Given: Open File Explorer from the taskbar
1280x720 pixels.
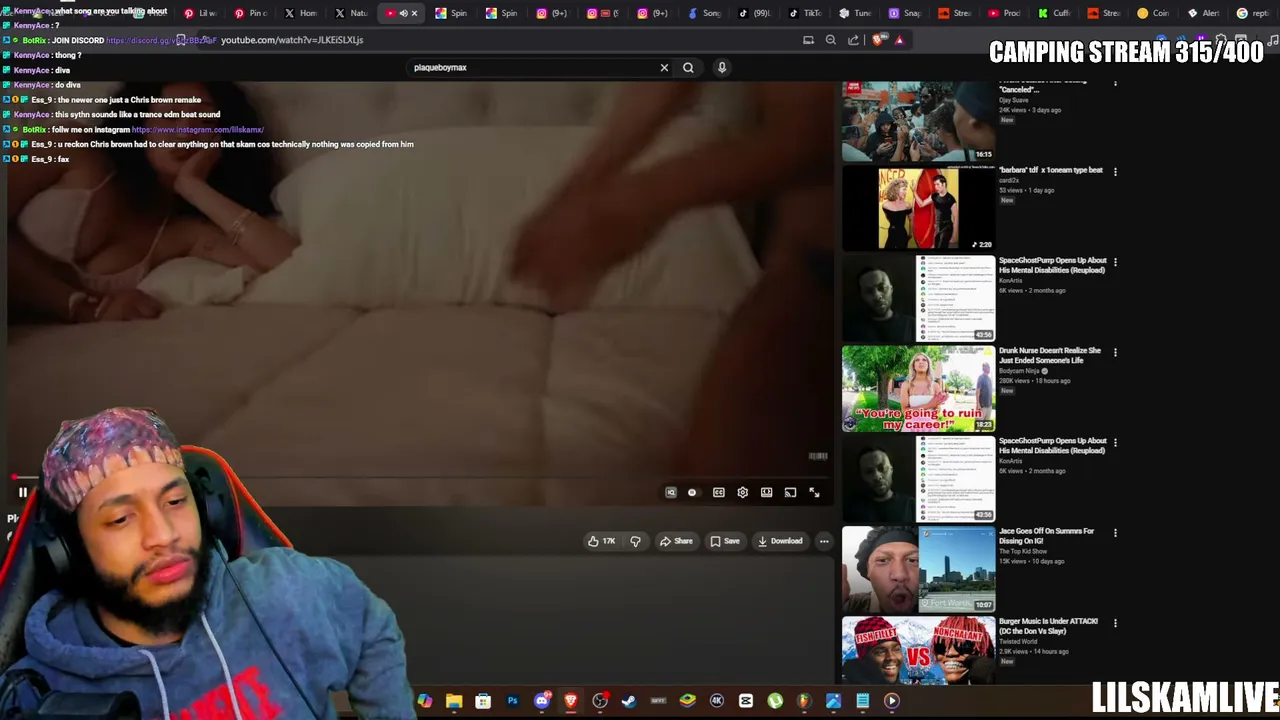Looking at the screenshot, I should point(454,701).
